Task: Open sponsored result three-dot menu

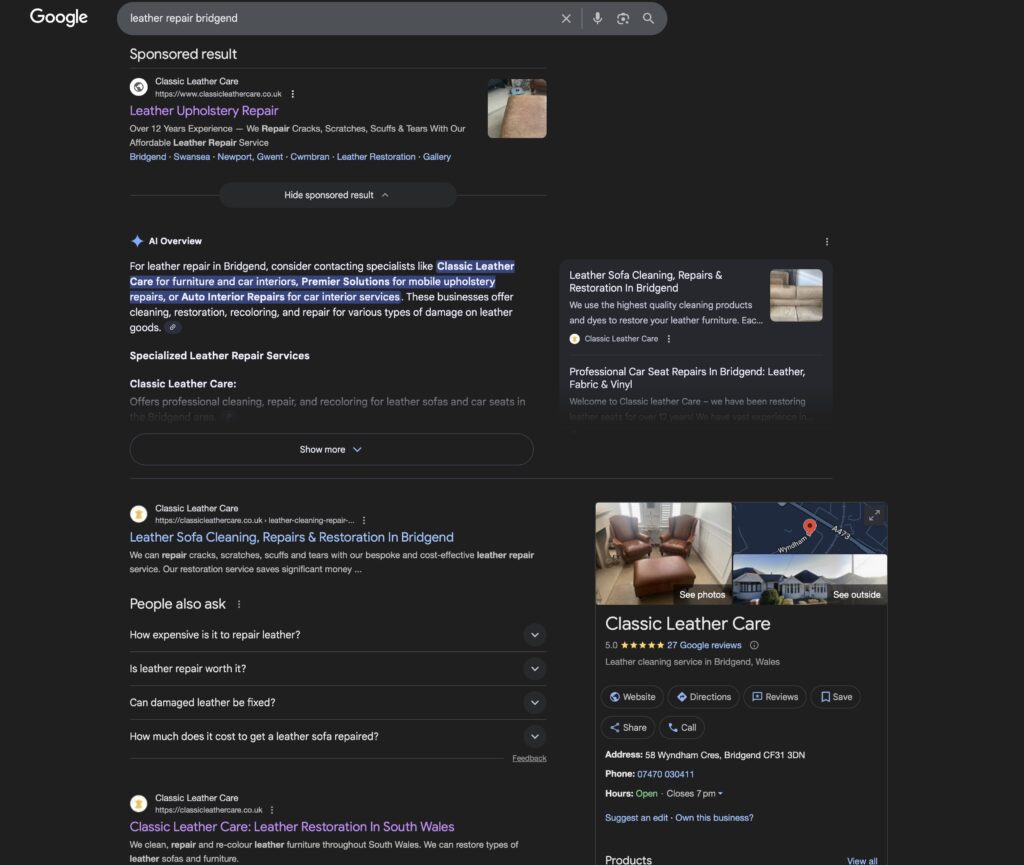Action: click(x=293, y=94)
